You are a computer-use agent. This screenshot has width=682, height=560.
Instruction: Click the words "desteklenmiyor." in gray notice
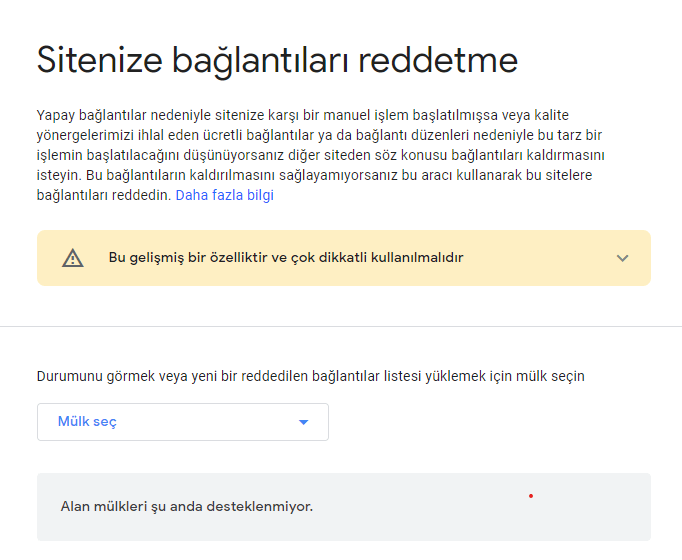pos(262,506)
